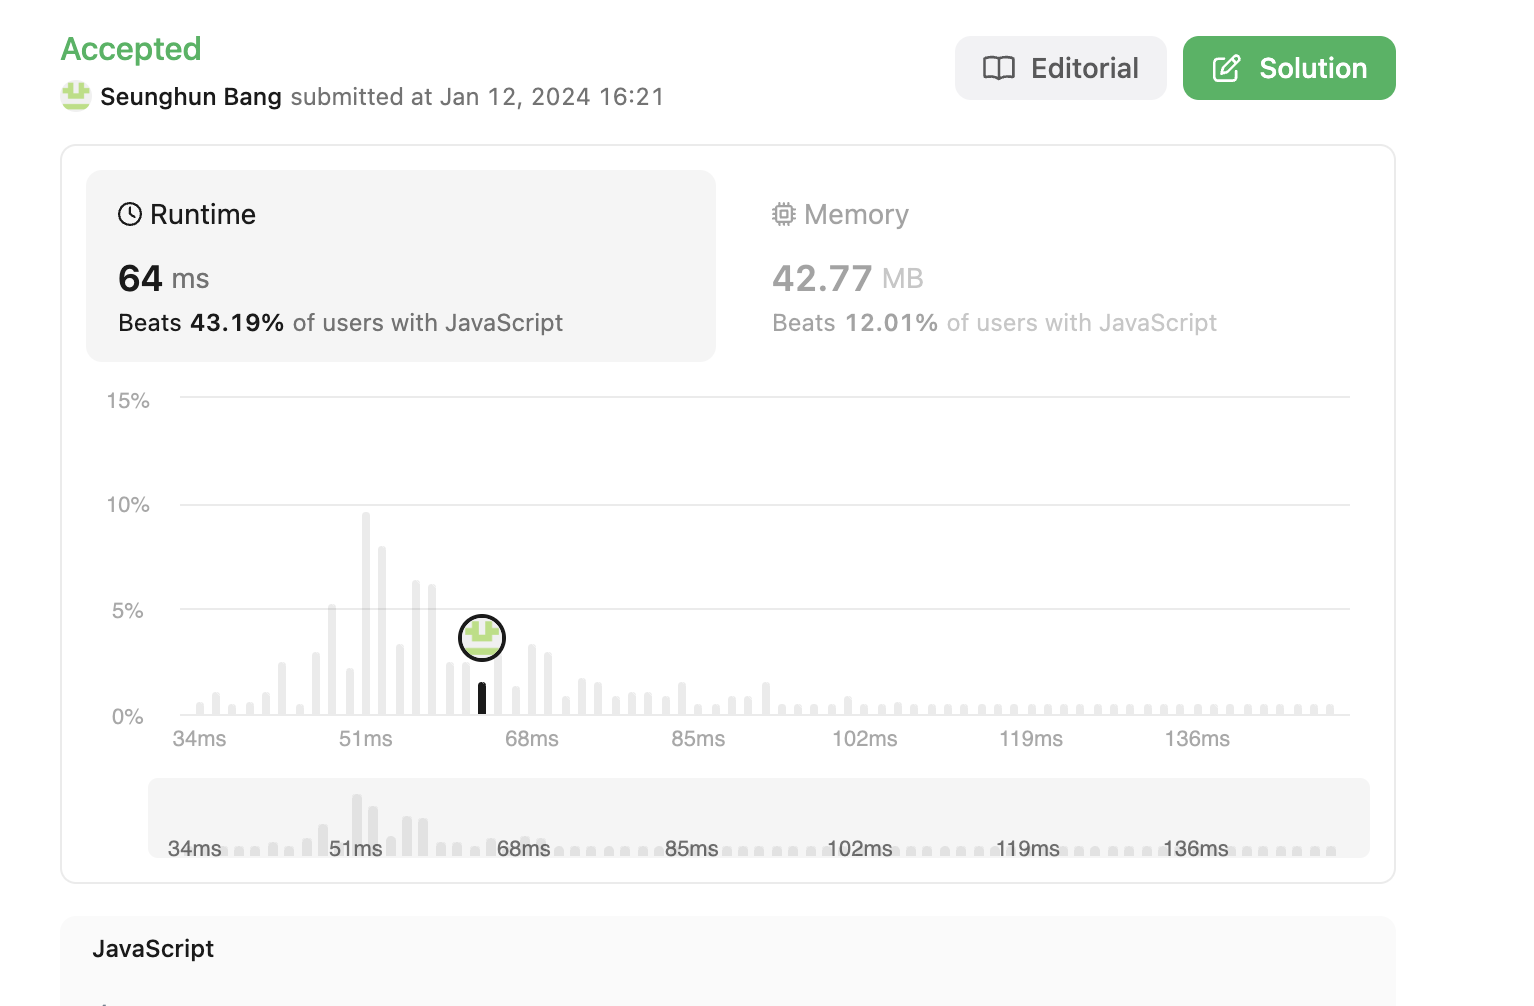Click the green Solution button
The image size is (1534, 1006).
pos(1289,68)
